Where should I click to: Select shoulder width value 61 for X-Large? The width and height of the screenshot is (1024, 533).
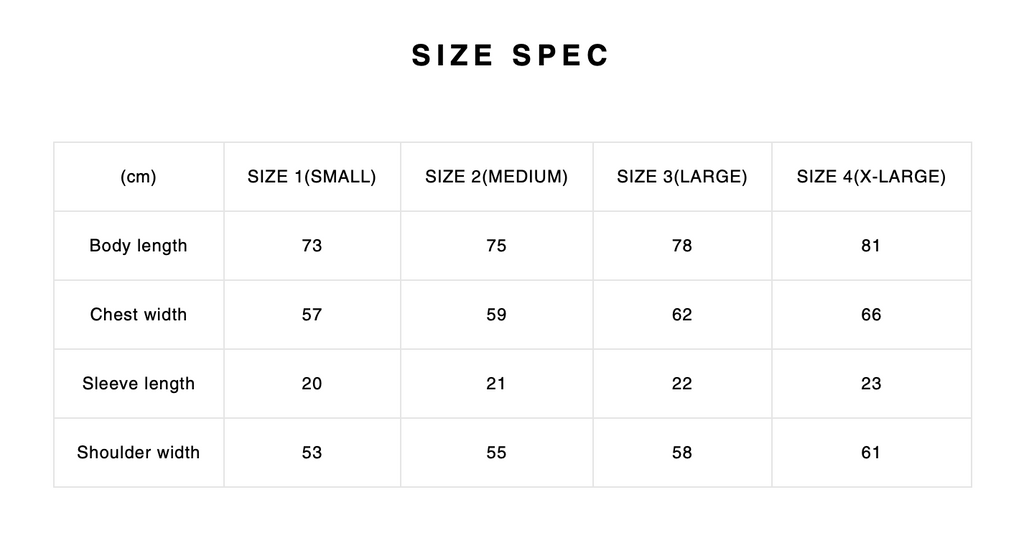(x=871, y=453)
